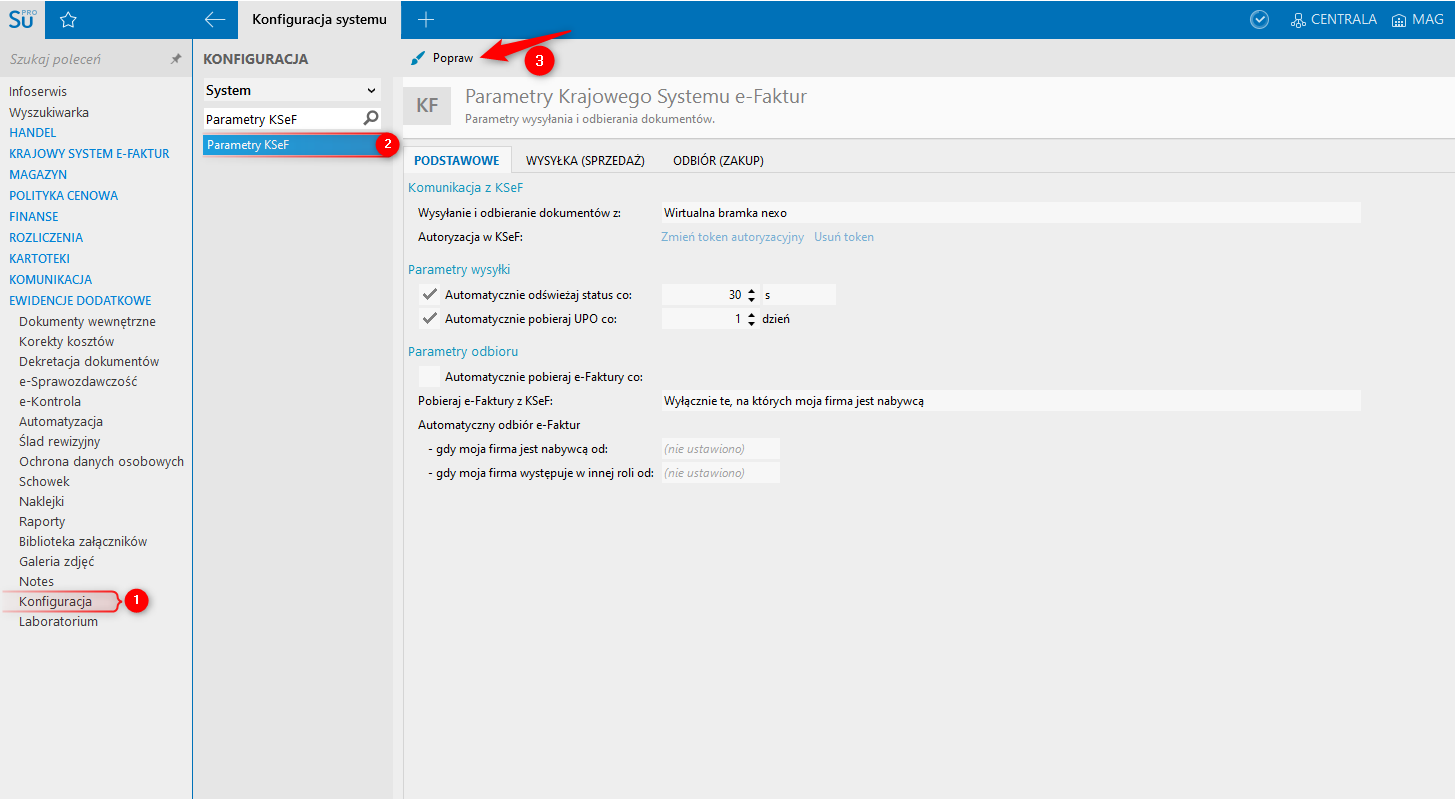Screen dimensions: 1455x799
Task: Open Dekretacja dokumentów
Action: pos(89,361)
